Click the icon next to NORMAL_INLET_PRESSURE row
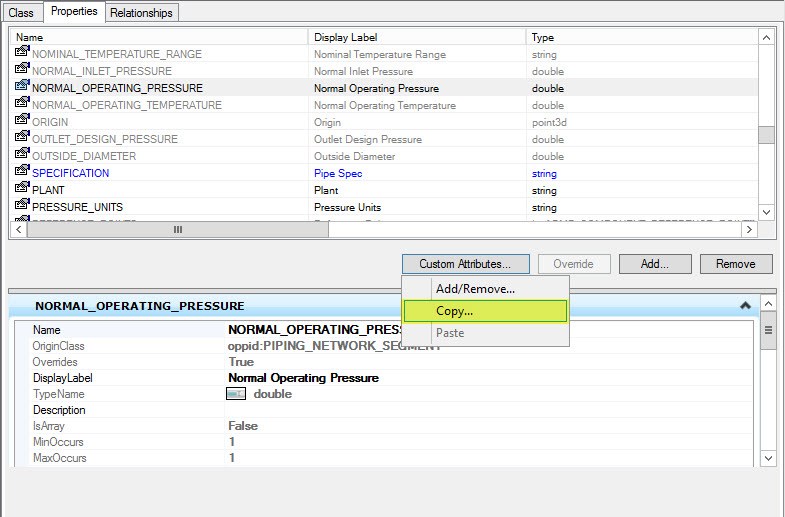 point(22,71)
